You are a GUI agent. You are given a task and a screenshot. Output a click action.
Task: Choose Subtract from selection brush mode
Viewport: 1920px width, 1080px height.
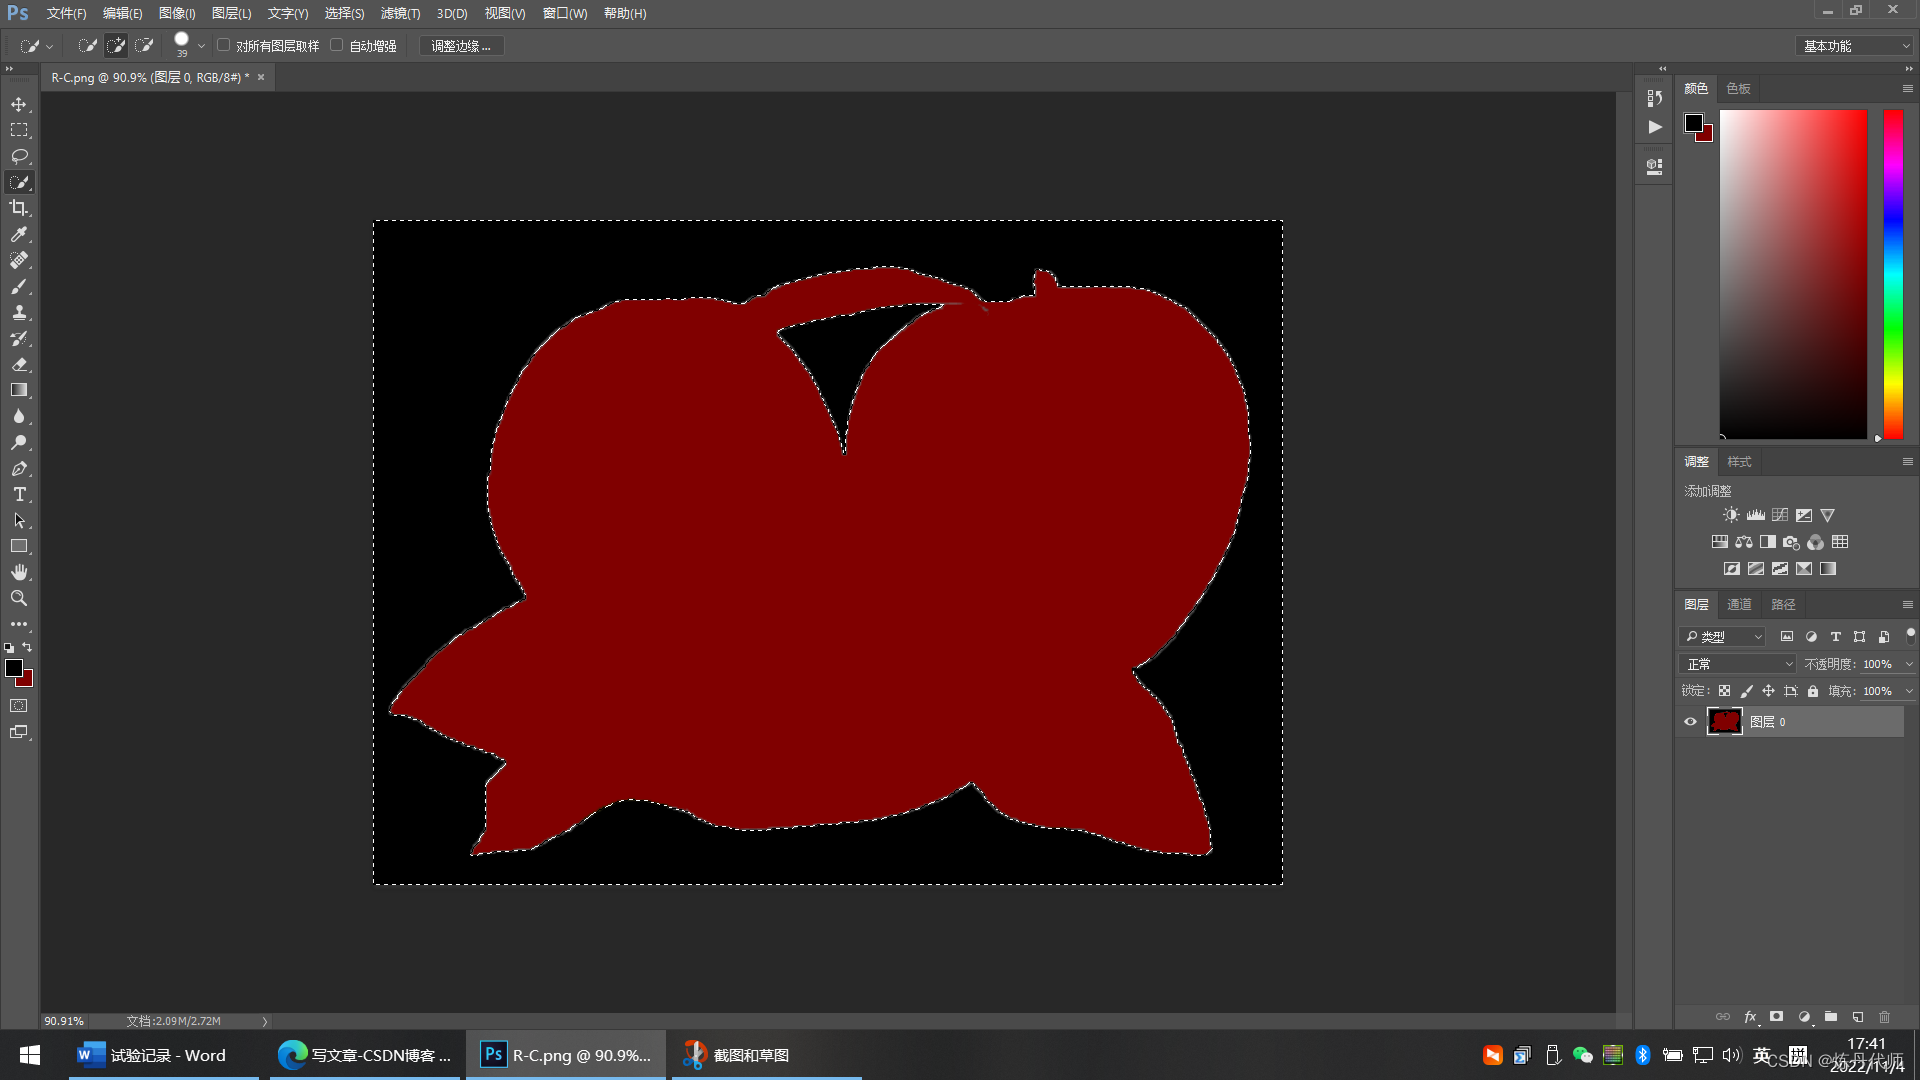[144, 45]
